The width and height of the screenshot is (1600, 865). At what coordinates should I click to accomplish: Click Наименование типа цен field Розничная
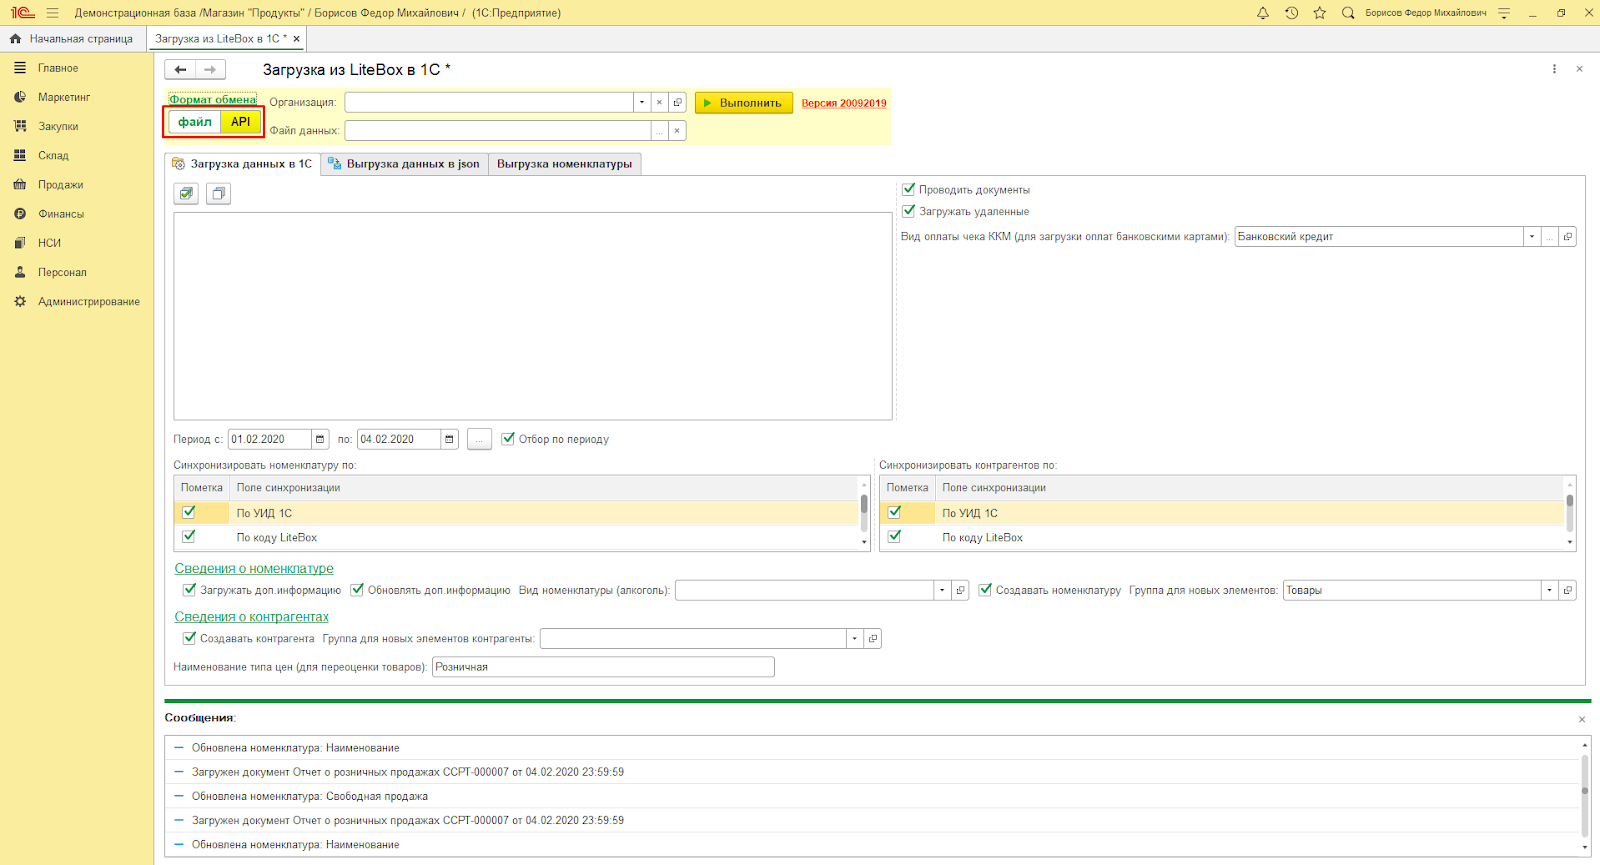click(603, 667)
